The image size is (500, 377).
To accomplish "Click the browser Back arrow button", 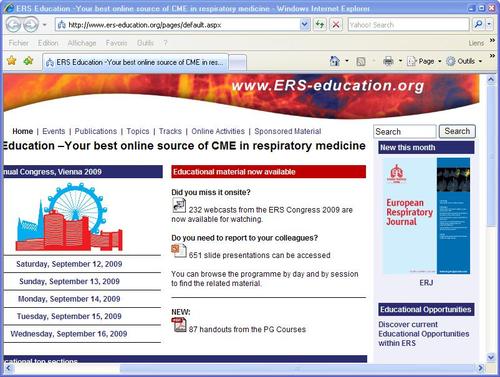I will [14, 25].
